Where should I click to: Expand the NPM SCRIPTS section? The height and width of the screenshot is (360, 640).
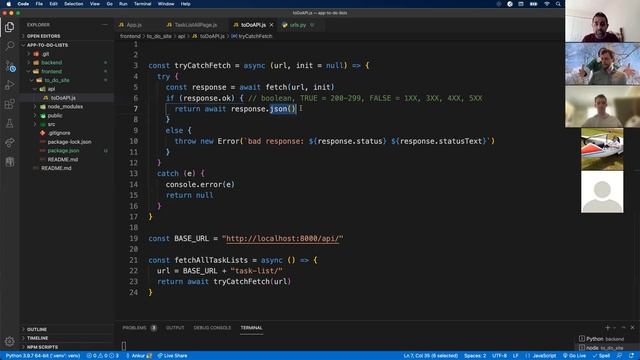click(42, 347)
